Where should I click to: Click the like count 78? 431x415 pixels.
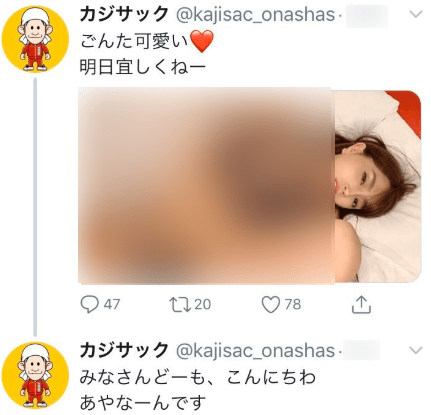click(x=293, y=305)
